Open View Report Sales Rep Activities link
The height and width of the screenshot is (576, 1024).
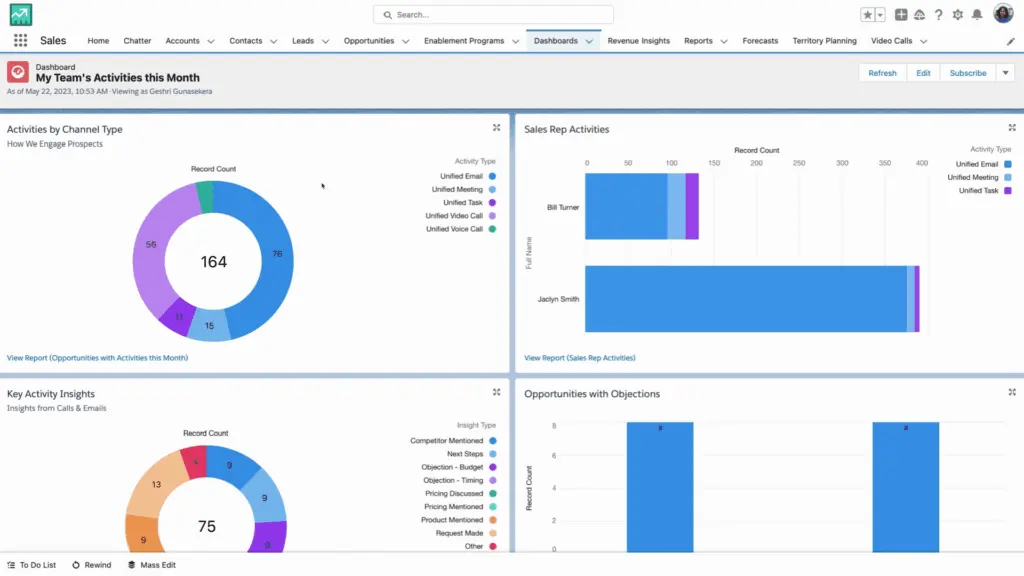pyautogui.click(x=580, y=358)
